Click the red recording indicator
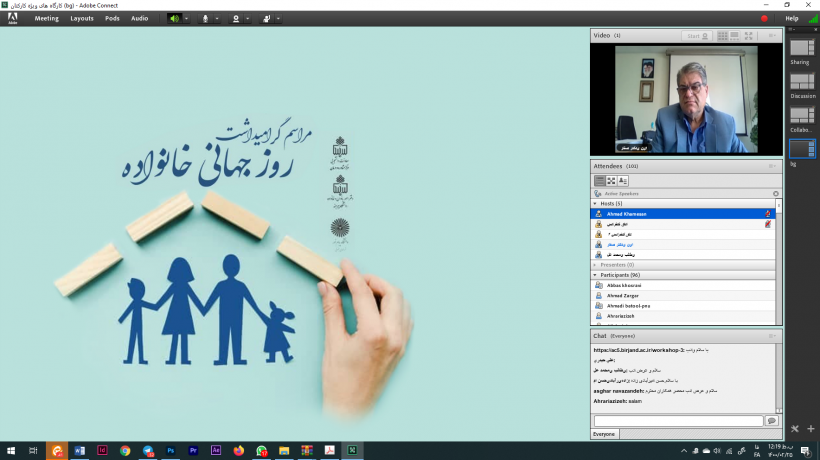 click(x=764, y=18)
